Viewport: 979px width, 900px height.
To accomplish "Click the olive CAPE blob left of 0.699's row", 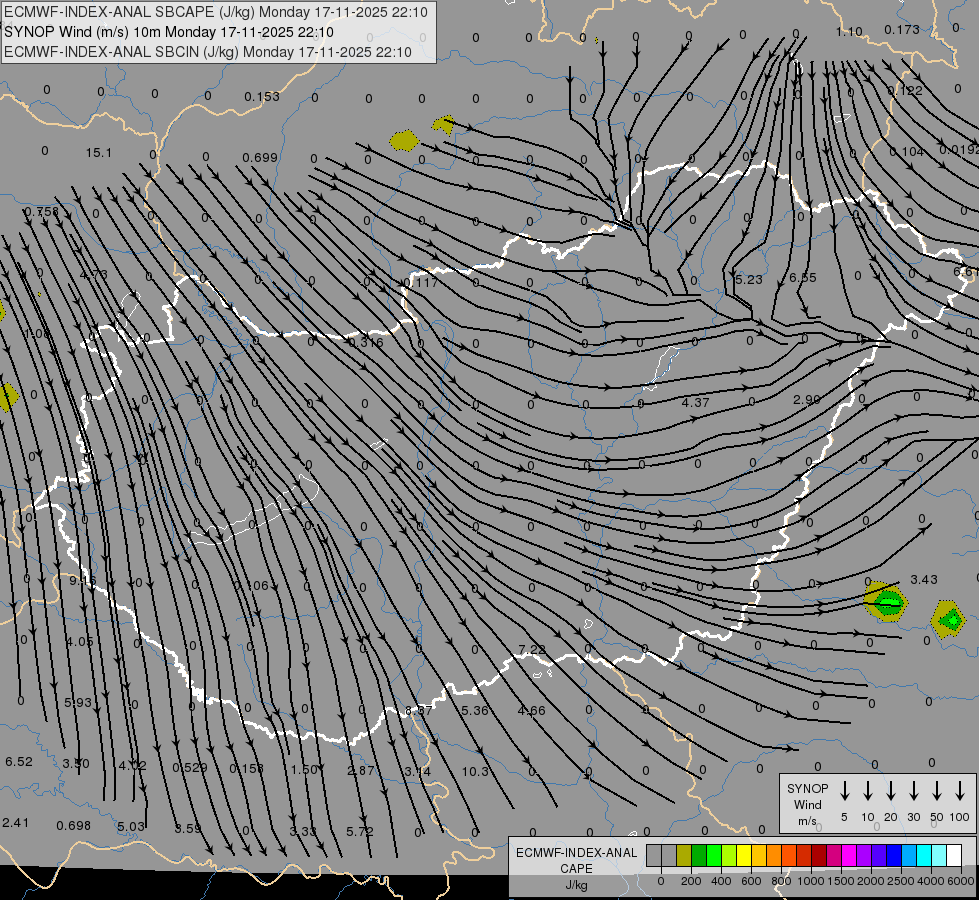I will [x=405, y=141].
